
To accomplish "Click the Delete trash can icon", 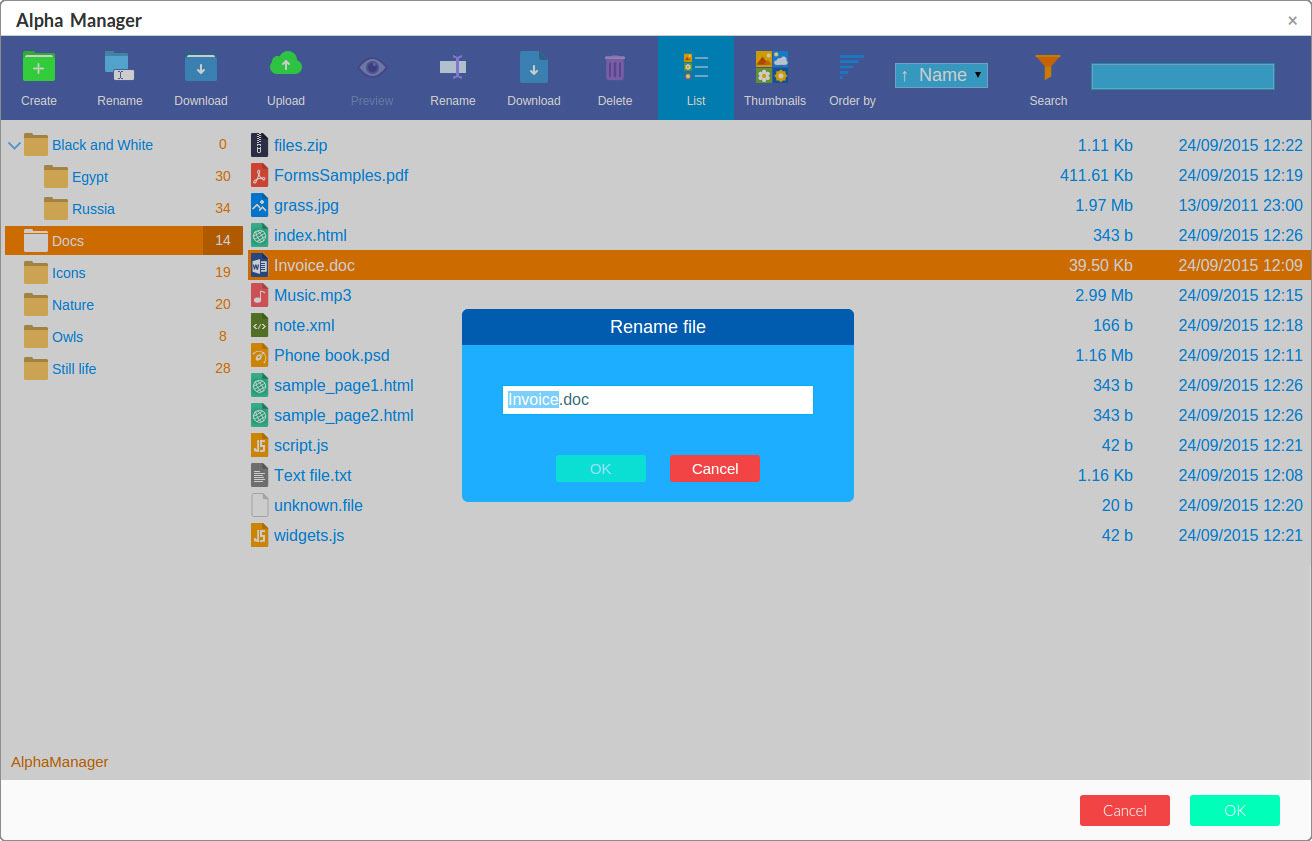I will point(615,67).
